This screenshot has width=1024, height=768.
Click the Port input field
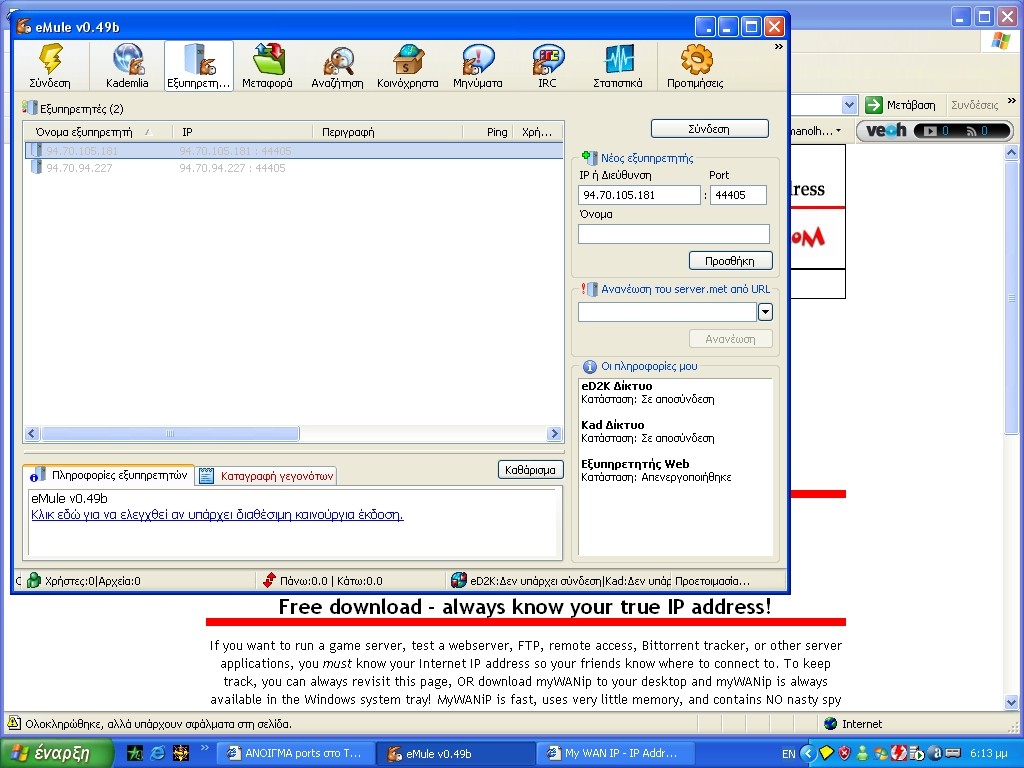click(x=738, y=195)
